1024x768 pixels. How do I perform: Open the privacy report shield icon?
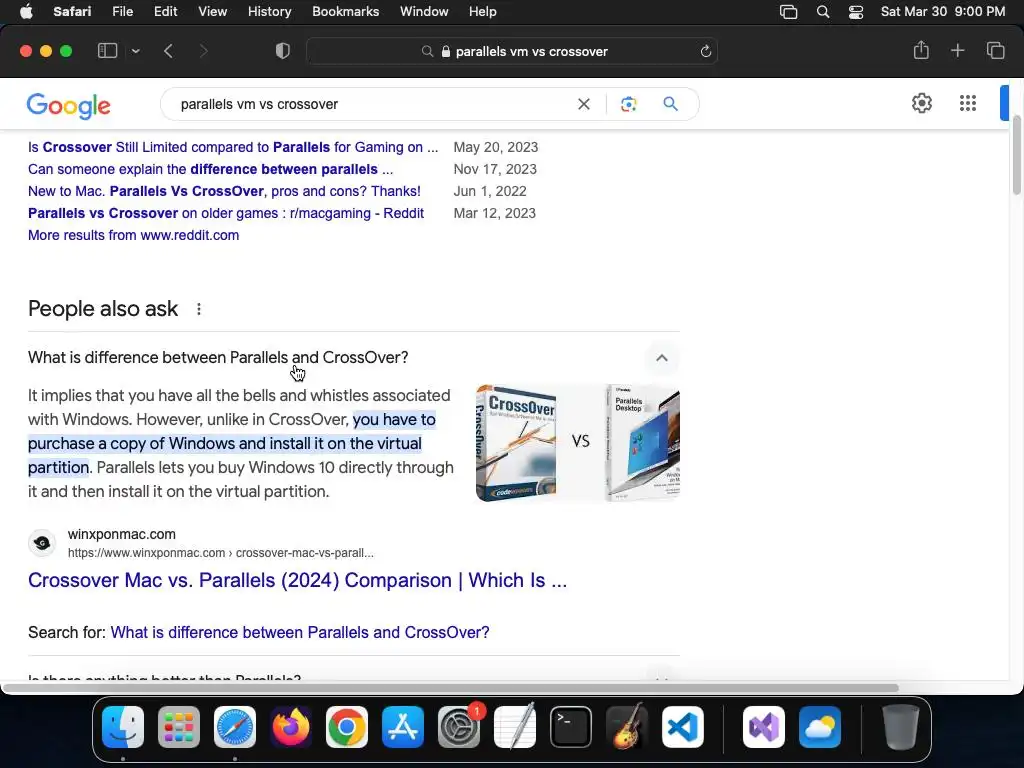[283, 51]
